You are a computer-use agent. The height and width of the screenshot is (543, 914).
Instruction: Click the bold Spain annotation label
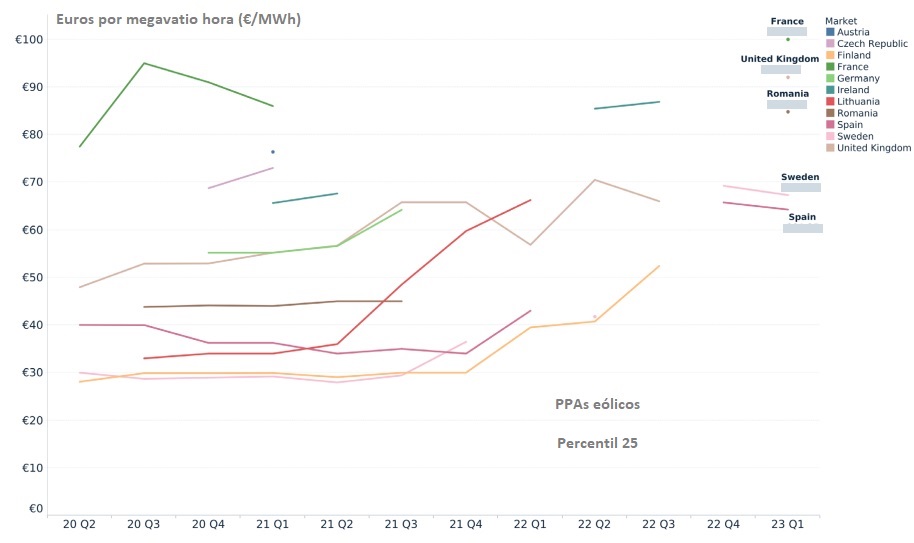(x=802, y=217)
